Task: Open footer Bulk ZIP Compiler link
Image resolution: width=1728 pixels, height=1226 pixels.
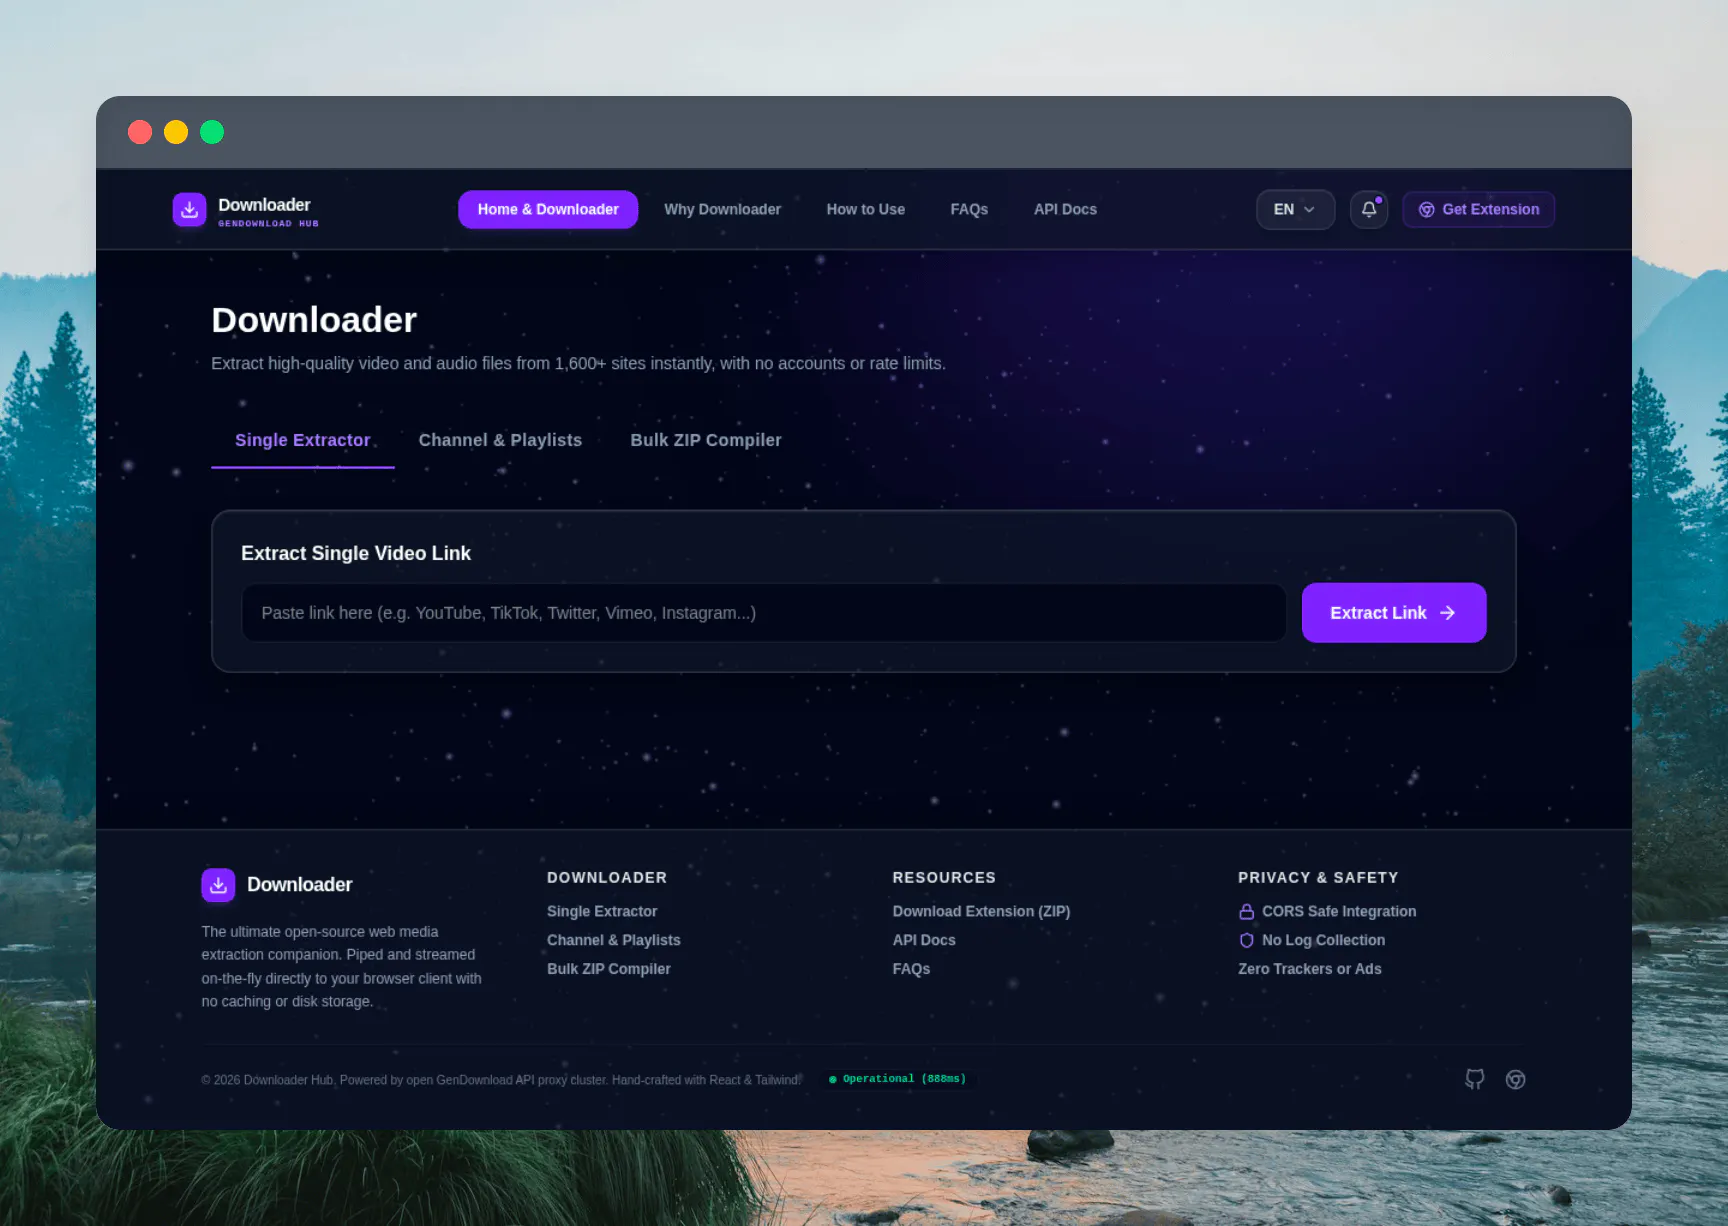Action: 608,969
